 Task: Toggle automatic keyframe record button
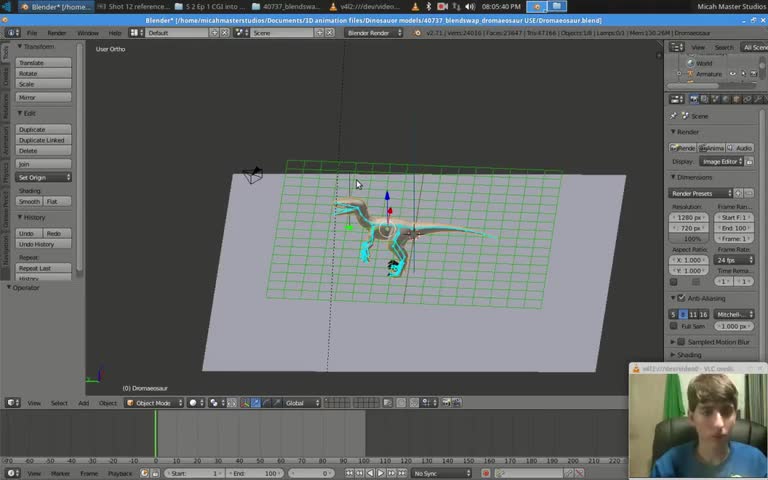click(486, 473)
